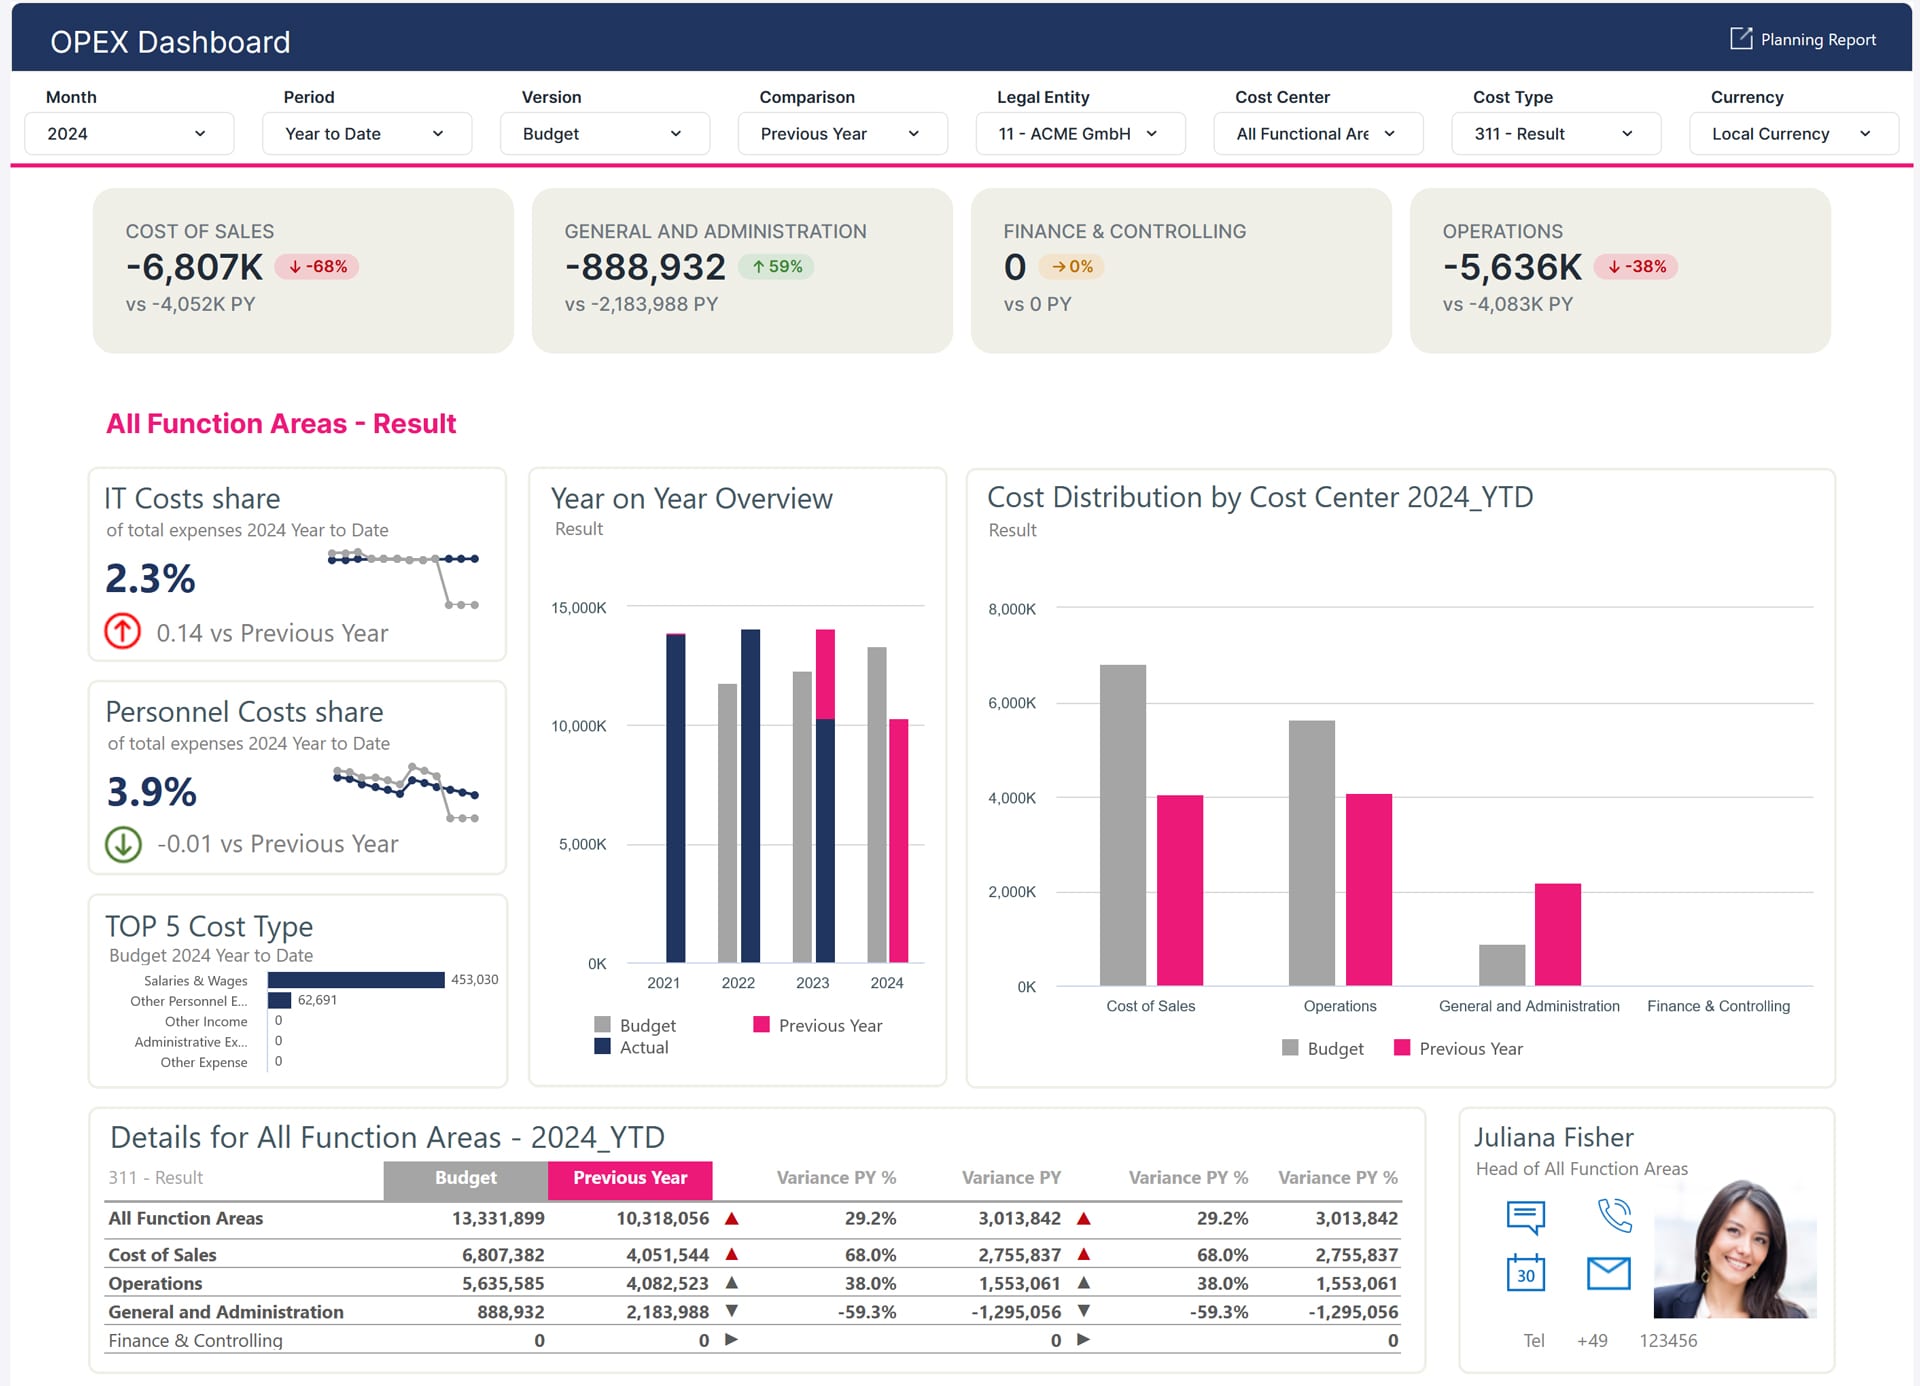Screen dimensions: 1920x1386
Task: Click the red up-arrow circle in IT Costs
Action: (x=123, y=631)
